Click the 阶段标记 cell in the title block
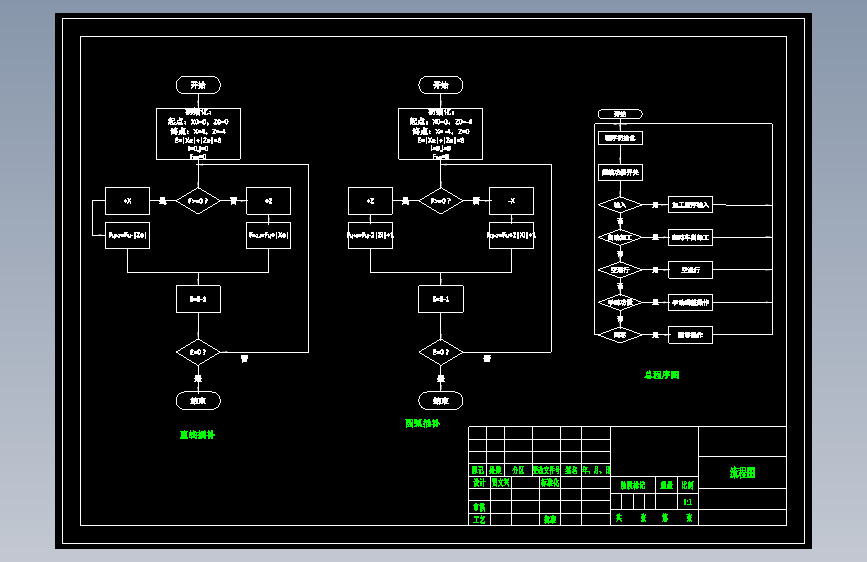 [x=633, y=485]
